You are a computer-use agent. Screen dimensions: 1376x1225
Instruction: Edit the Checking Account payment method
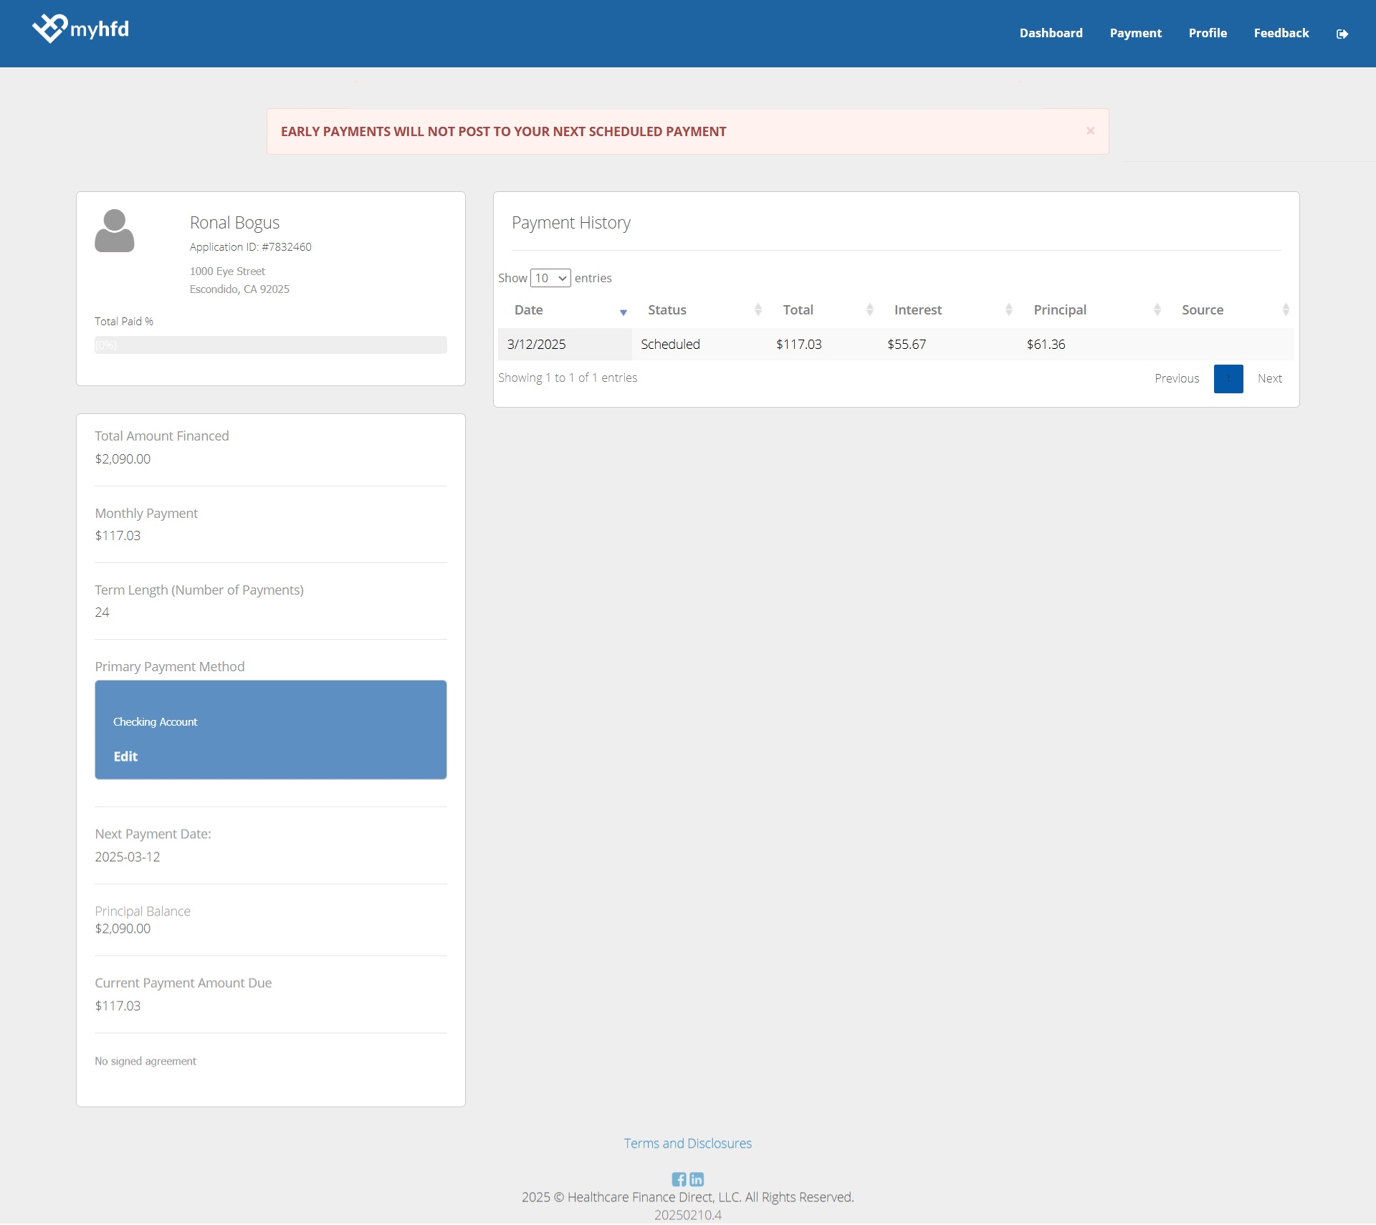point(125,756)
